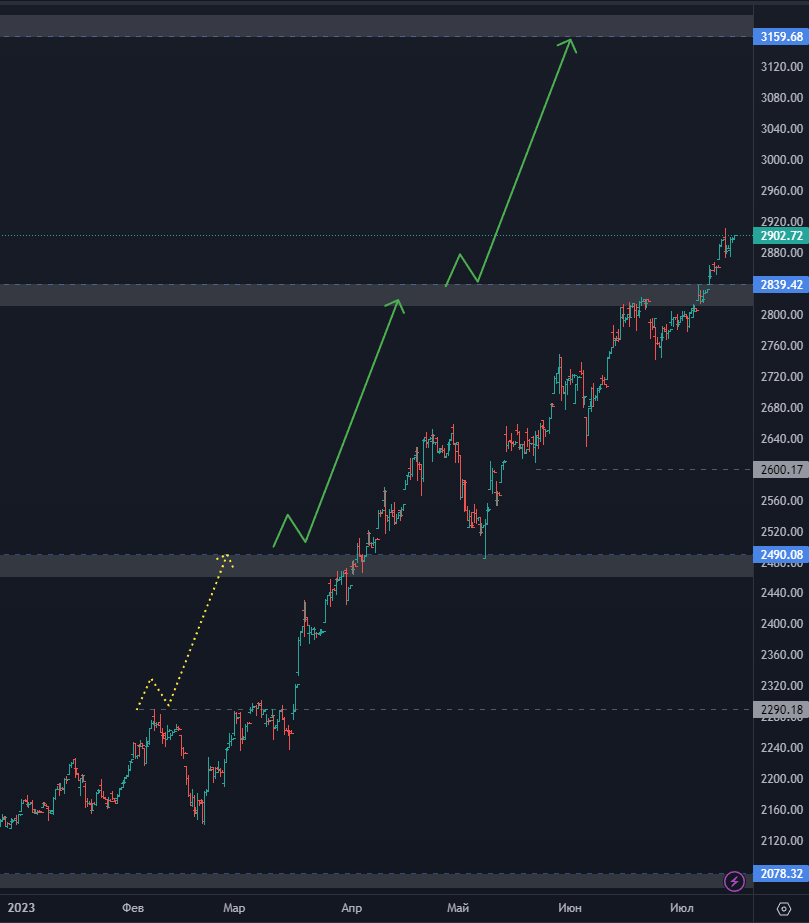
Task: Click the Июл month label
Action: 681,908
